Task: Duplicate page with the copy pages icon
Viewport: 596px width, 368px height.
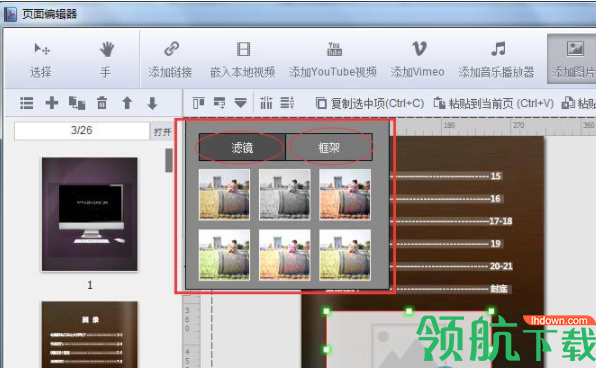Action: tap(77, 103)
